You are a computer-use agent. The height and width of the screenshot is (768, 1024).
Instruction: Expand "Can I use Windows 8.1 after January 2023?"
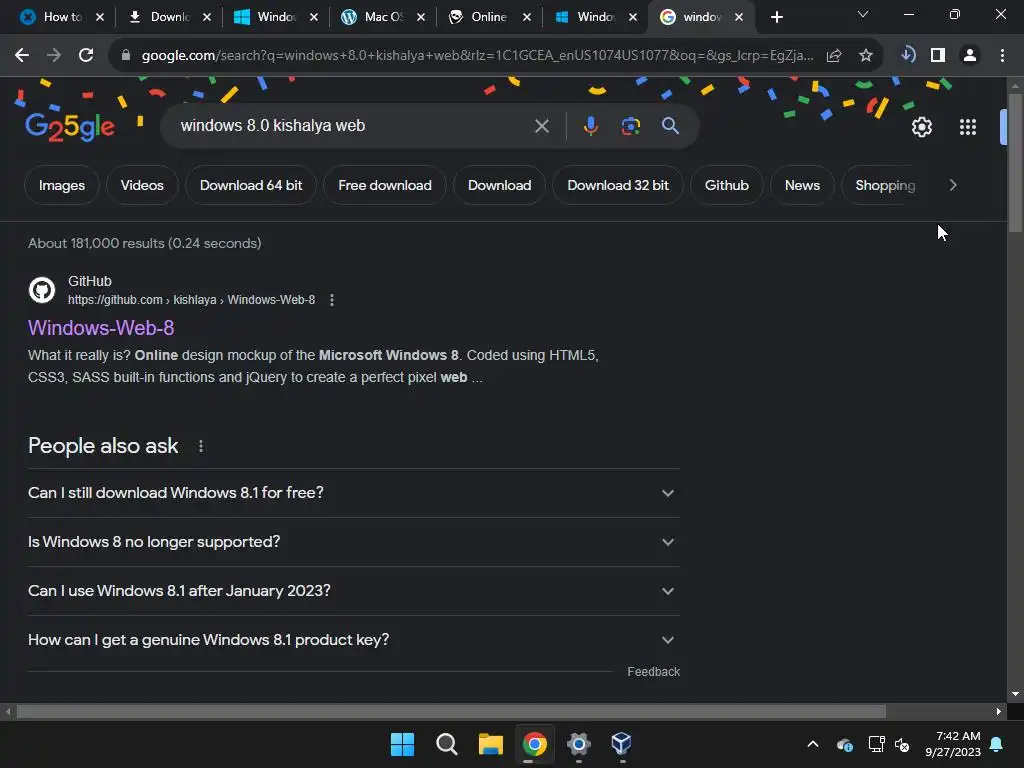point(353,591)
